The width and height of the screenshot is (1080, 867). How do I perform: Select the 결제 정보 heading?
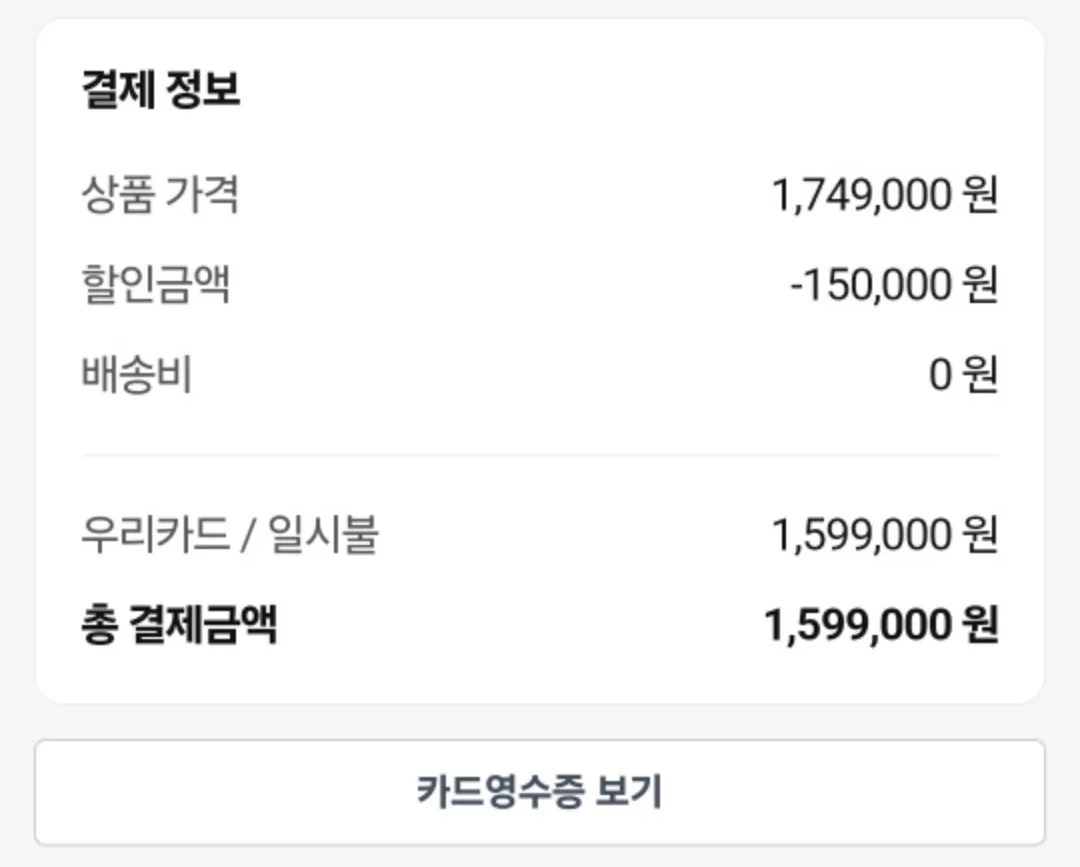[161, 90]
